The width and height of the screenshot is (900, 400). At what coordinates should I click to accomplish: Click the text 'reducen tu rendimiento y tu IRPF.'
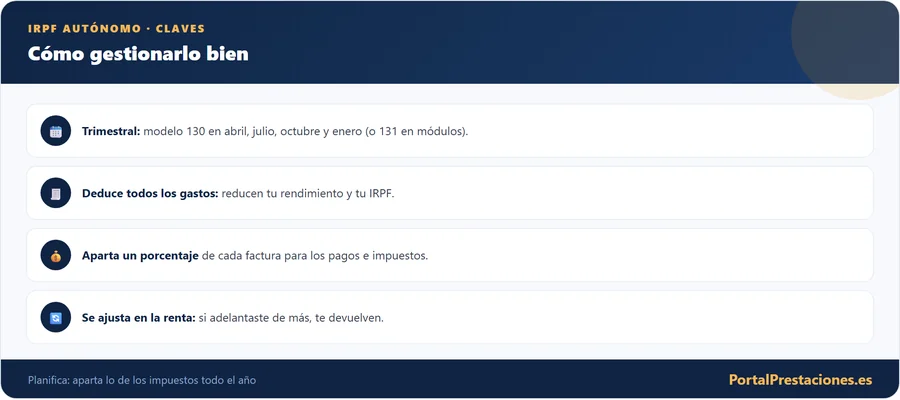(x=308, y=193)
